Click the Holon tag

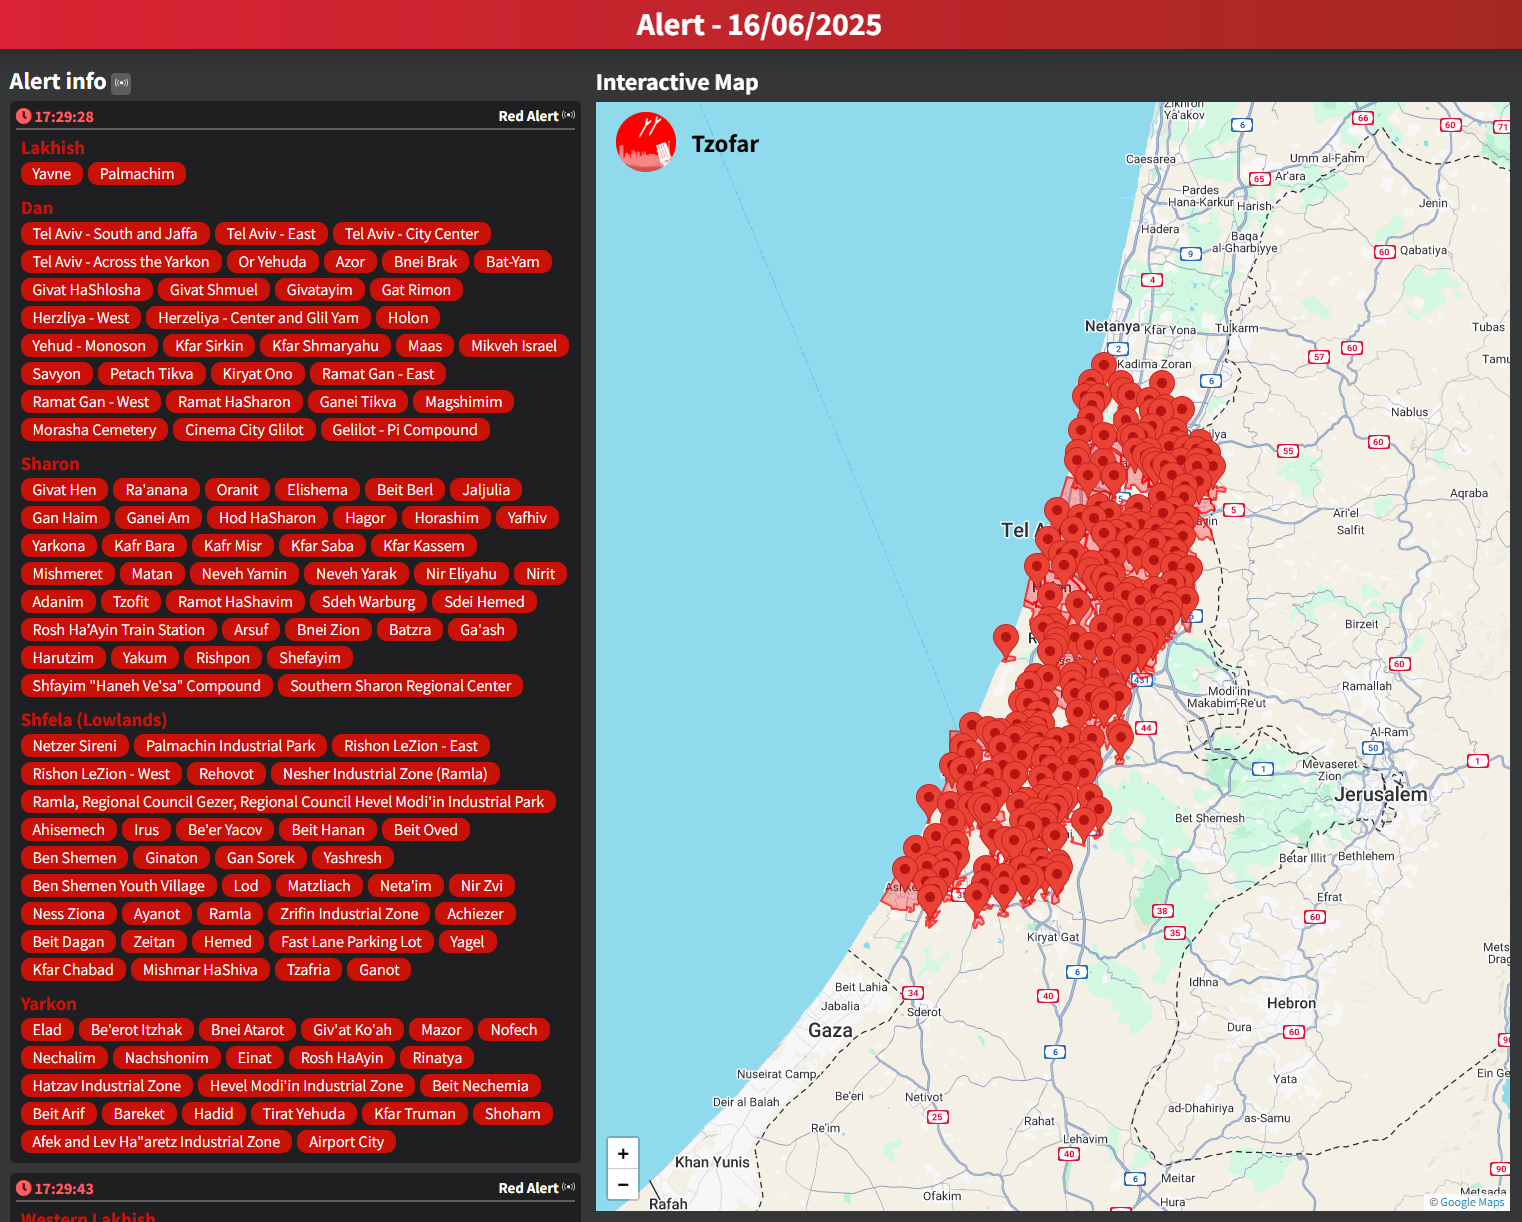(x=408, y=318)
